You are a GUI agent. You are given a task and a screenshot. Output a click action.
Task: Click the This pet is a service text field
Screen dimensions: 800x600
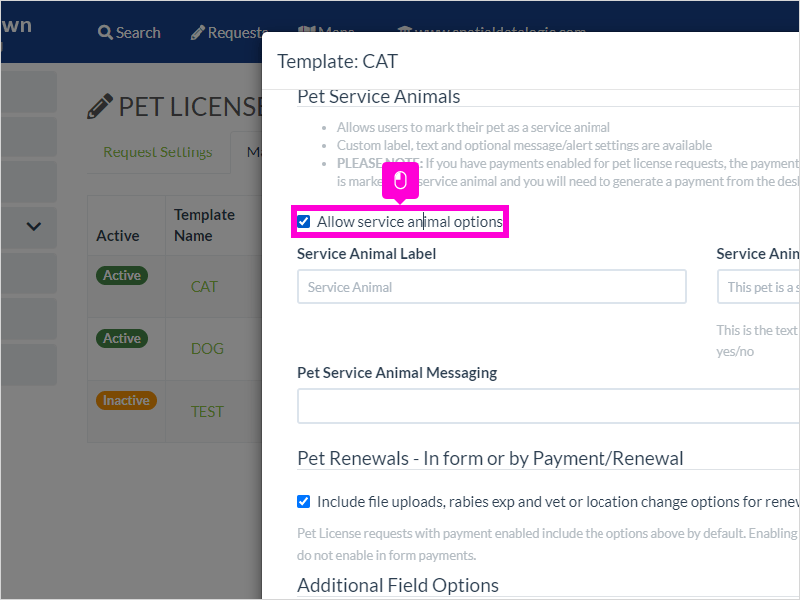pyautogui.click(x=759, y=287)
